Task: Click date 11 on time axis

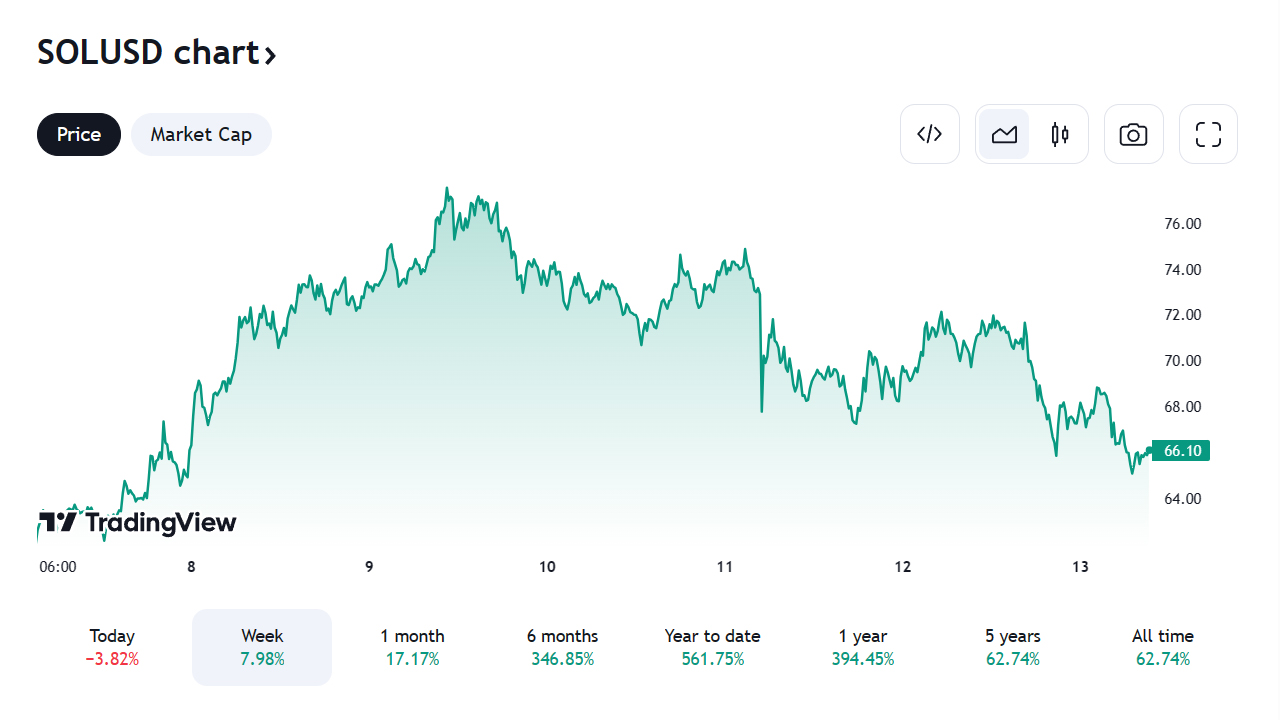Action: pyautogui.click(x=725, y=567)
